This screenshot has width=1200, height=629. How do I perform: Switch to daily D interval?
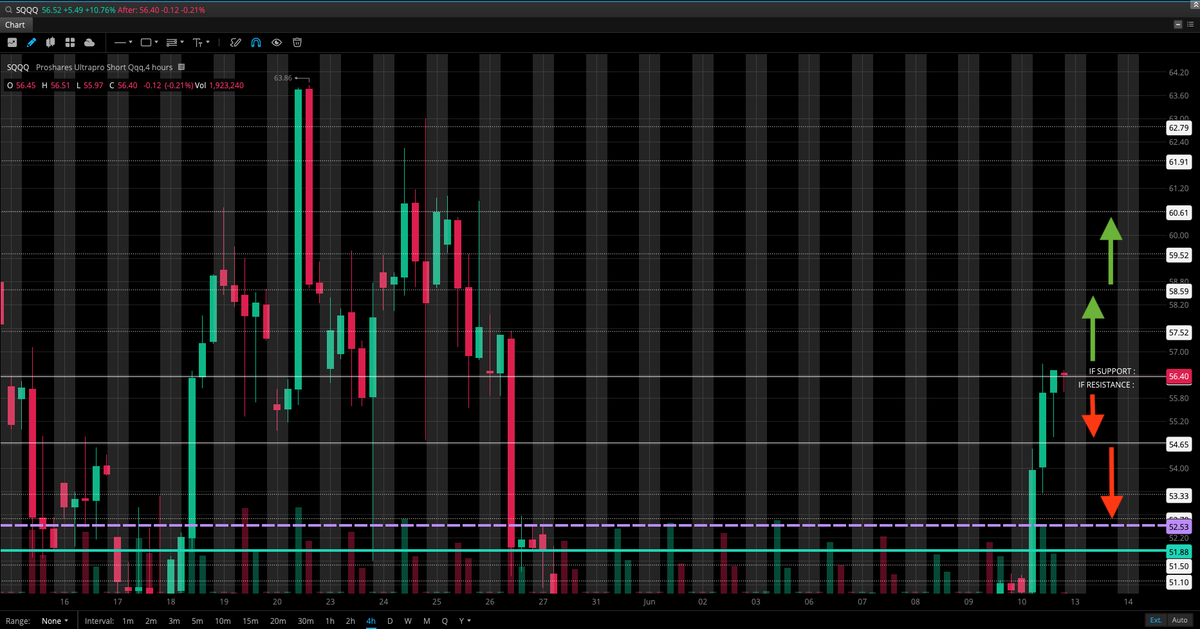click(390, 621)
